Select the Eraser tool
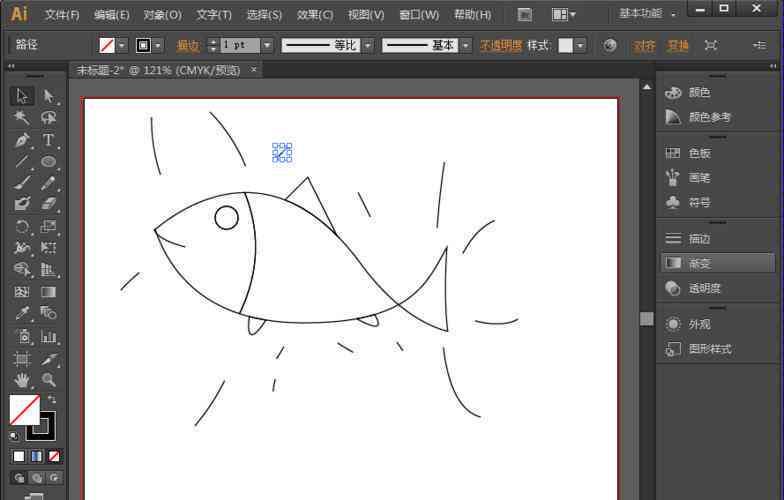Viewport: 784px width, 500px height. (48, 204)
